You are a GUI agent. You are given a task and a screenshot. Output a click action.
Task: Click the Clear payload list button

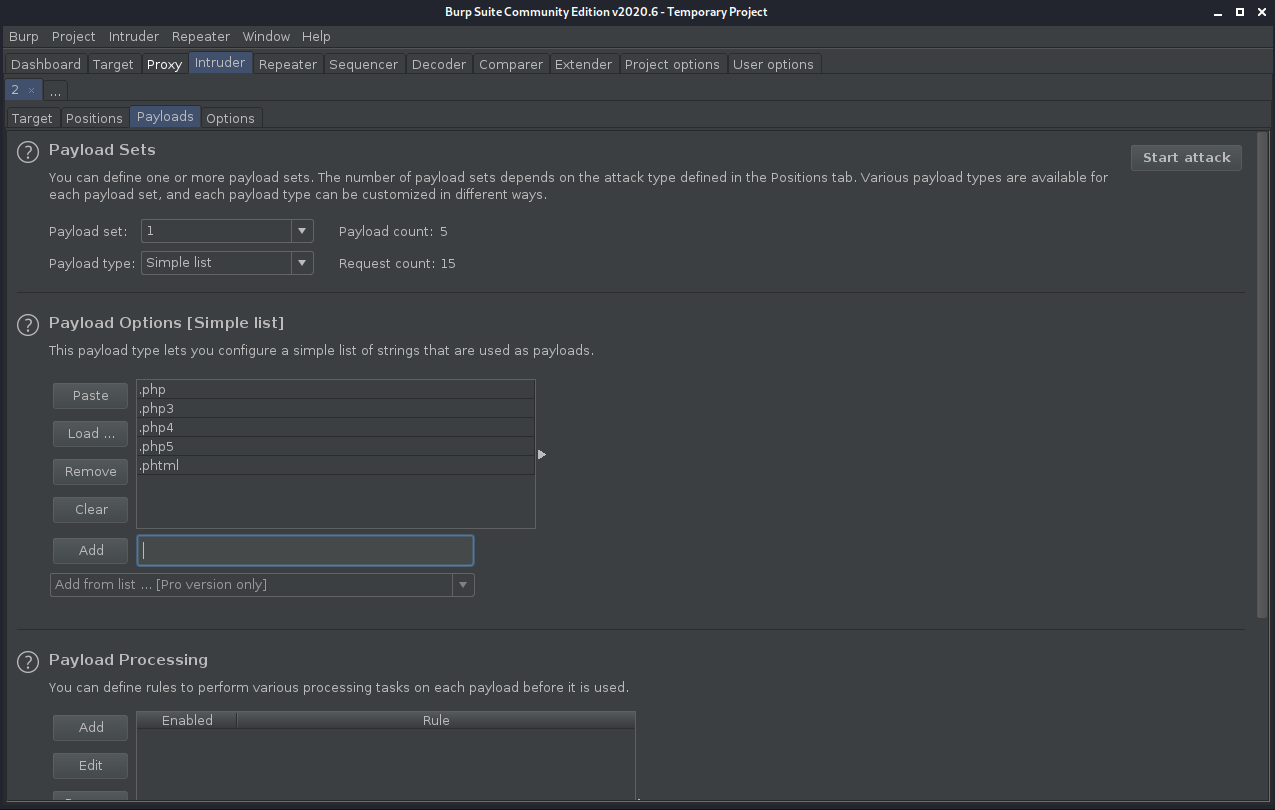pos(90,509)
